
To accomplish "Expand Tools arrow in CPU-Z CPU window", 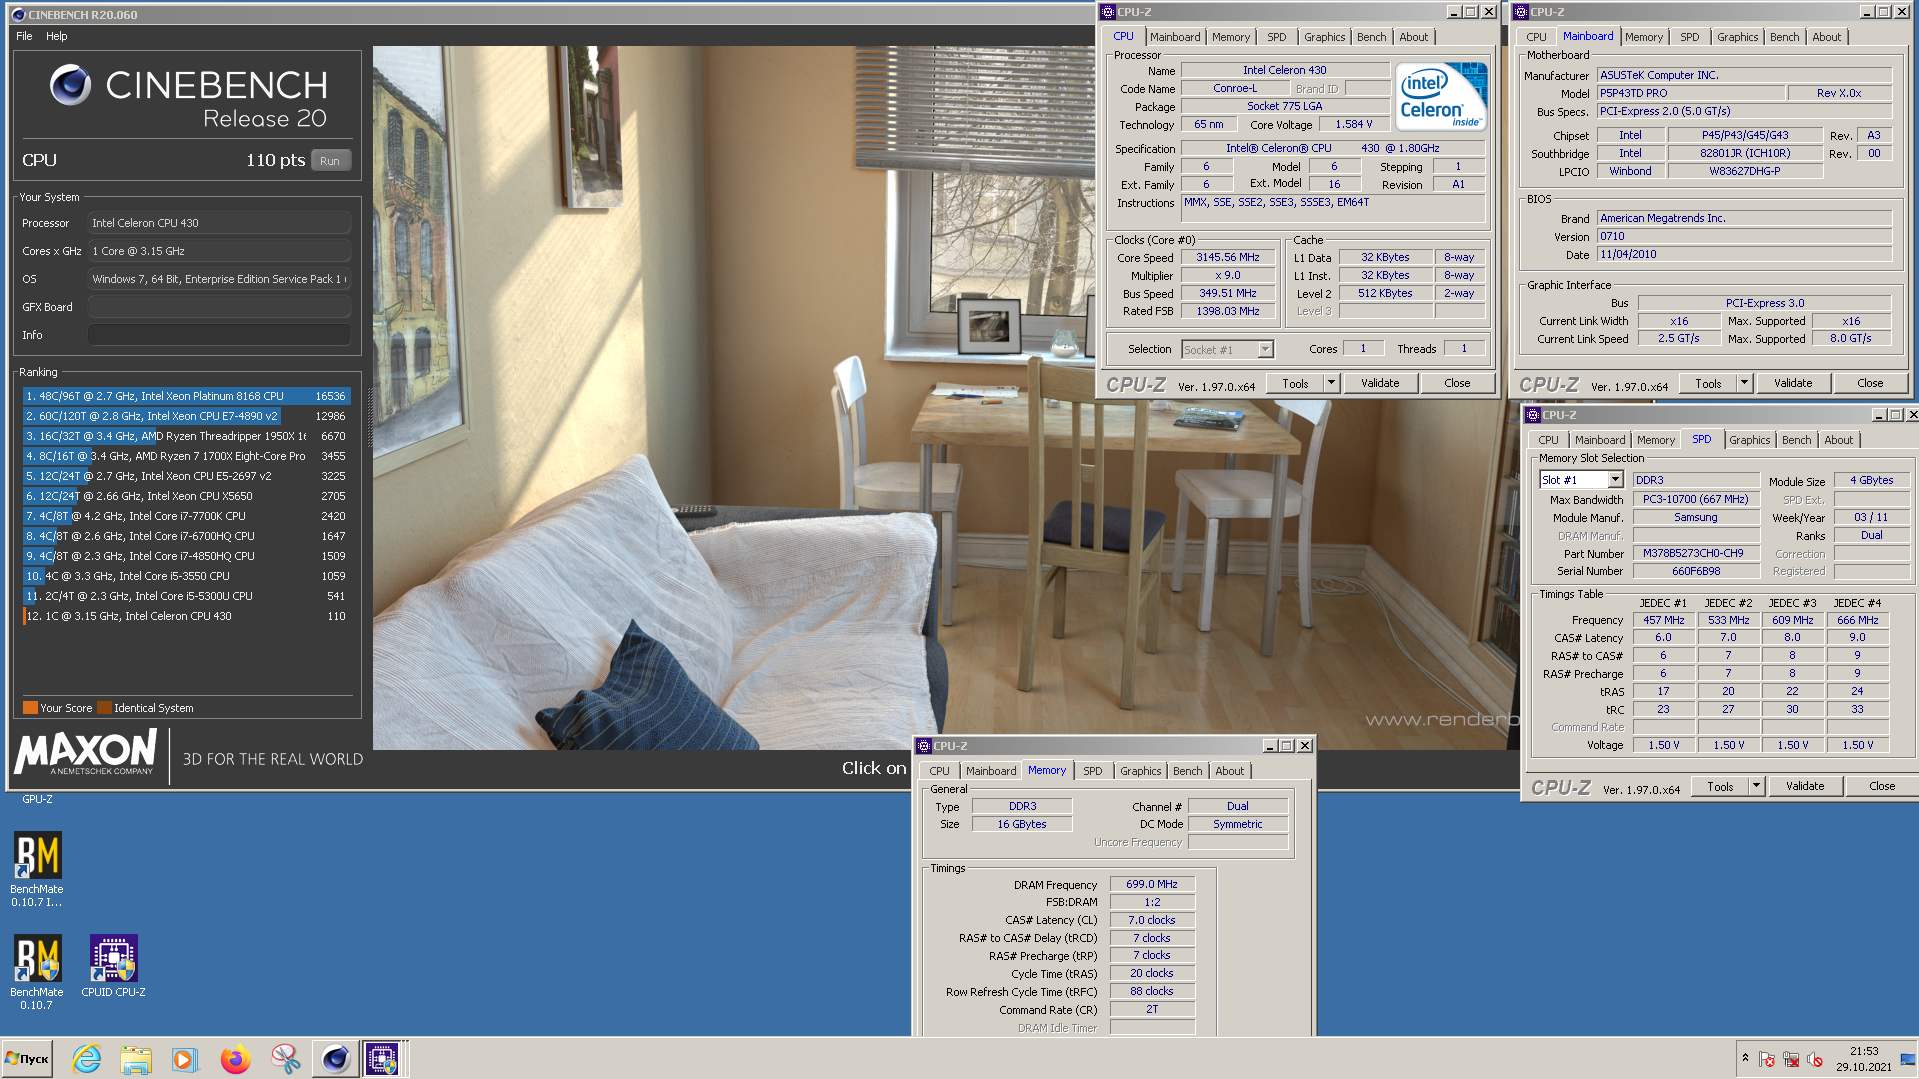I will pos(1331,383).
